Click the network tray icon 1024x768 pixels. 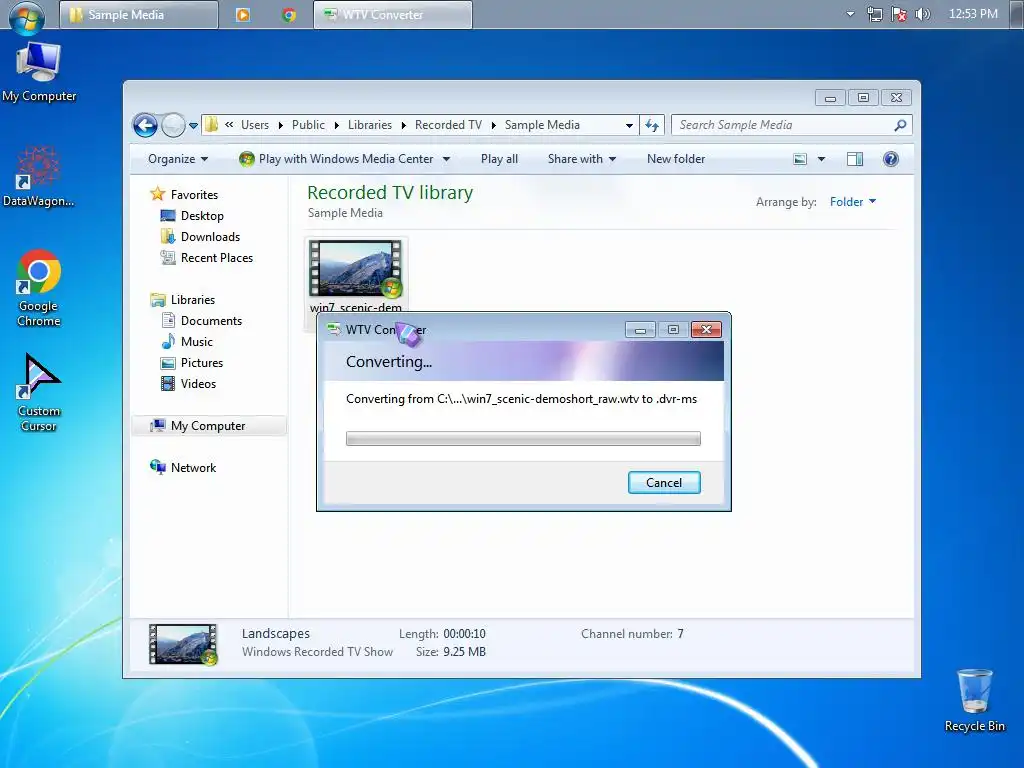click(x=874, y=14)
